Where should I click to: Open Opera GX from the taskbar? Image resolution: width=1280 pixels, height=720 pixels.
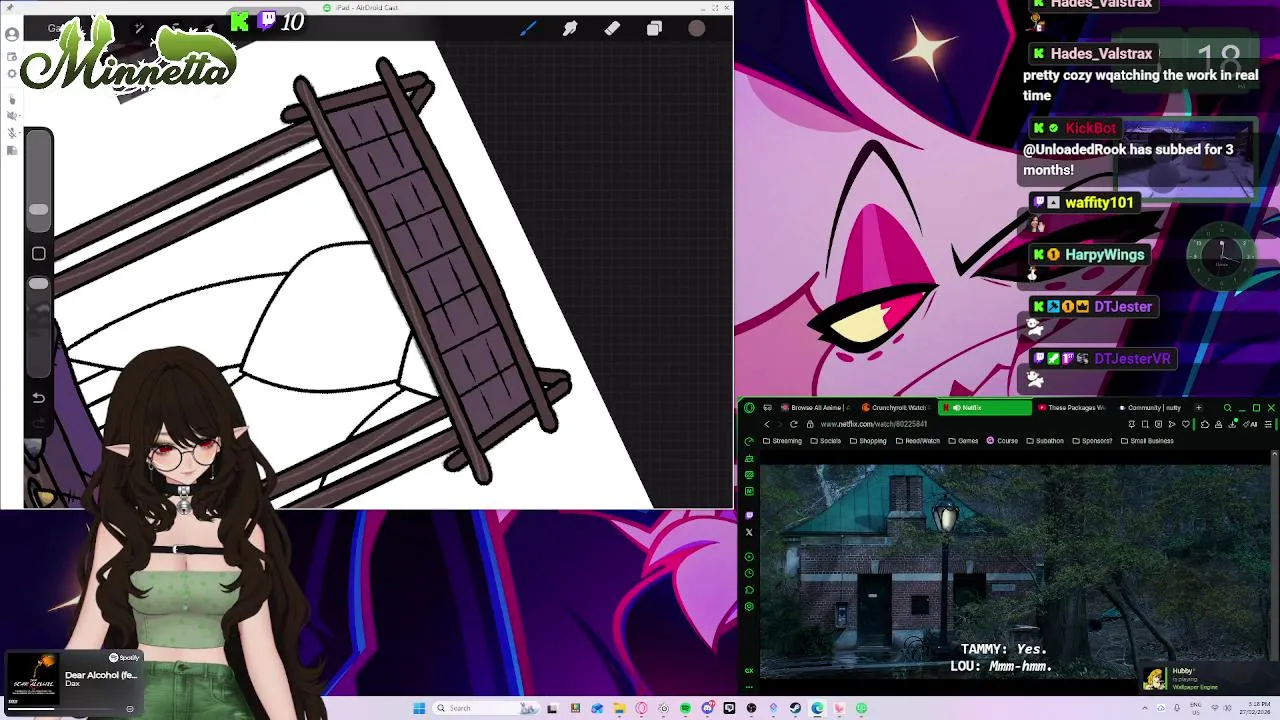coord(641,708)
